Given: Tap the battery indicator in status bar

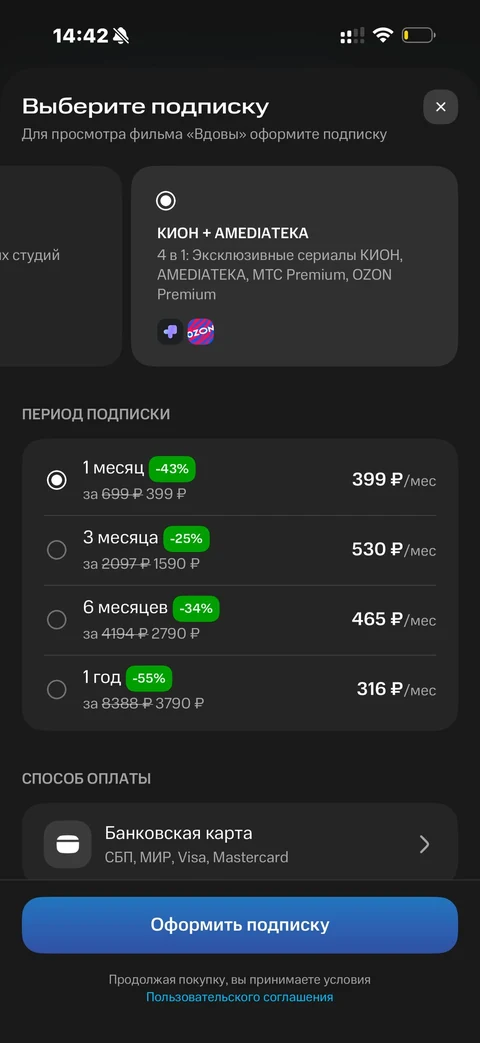Looking at the screenshot, I should (x=418, y=35).
